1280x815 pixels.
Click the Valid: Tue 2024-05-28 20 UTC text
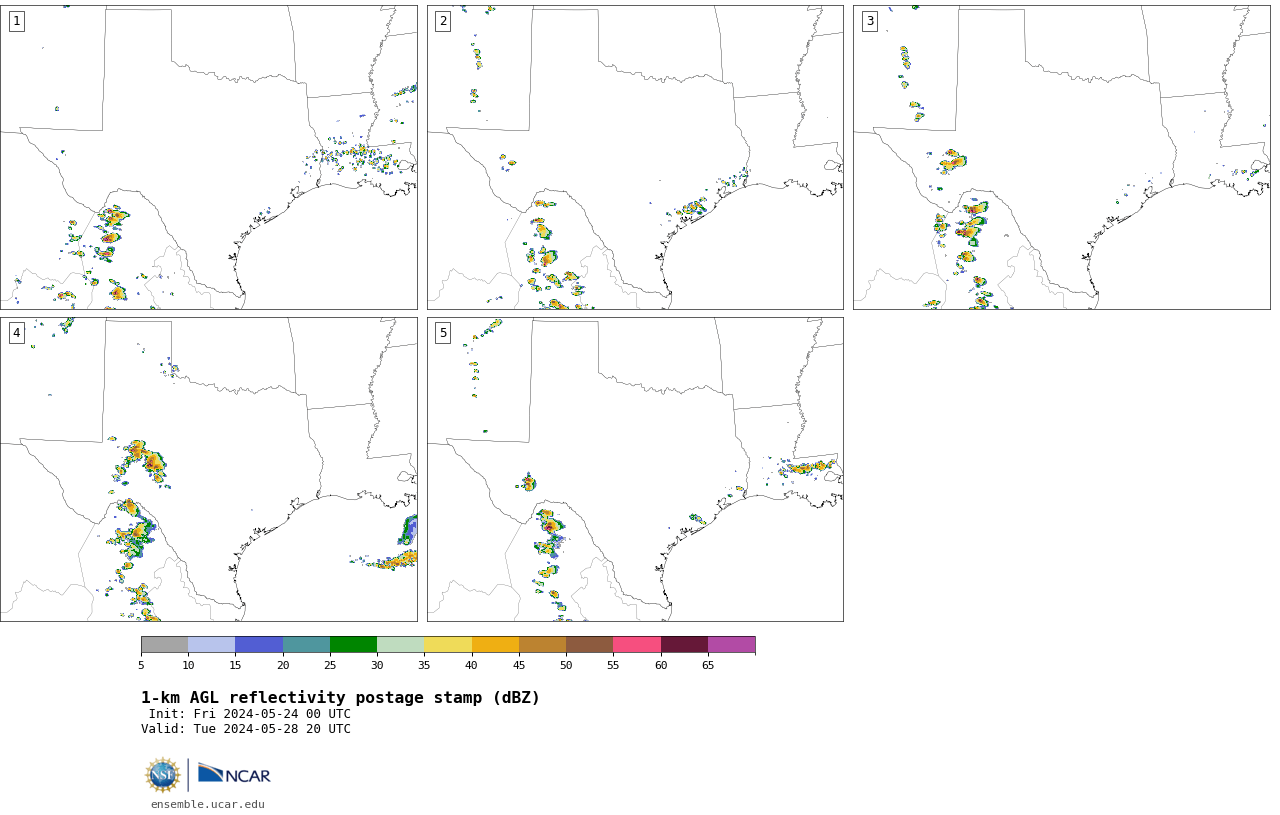click(246, 729)
